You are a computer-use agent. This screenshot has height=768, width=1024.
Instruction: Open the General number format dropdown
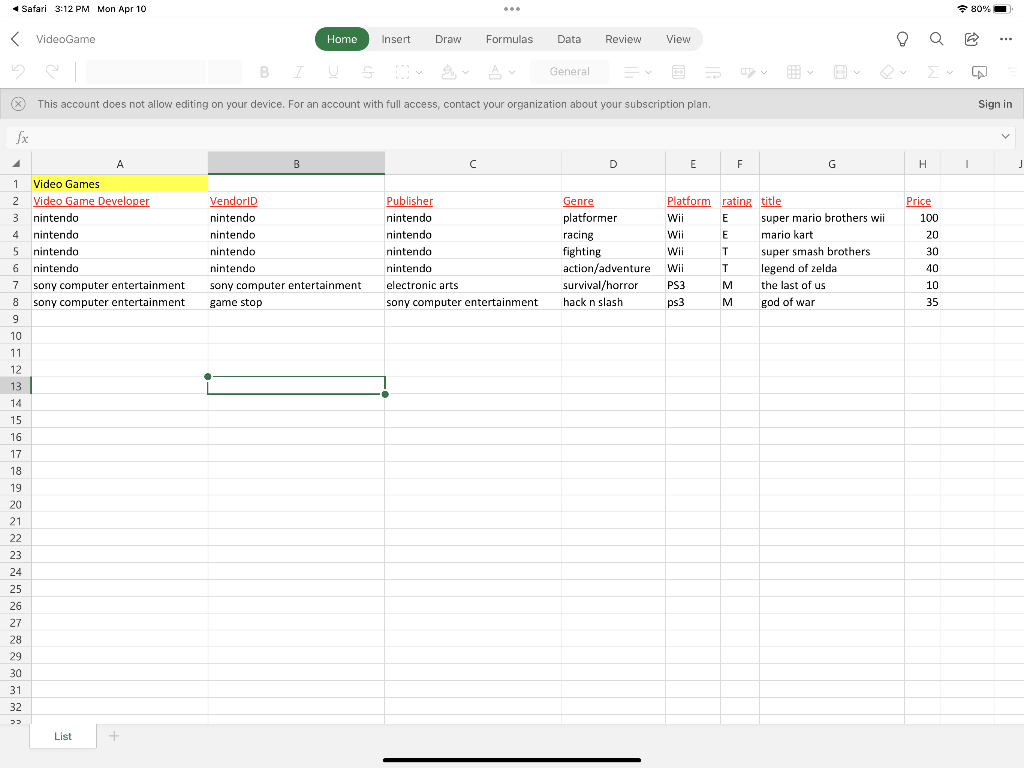(x=570, y=71)
